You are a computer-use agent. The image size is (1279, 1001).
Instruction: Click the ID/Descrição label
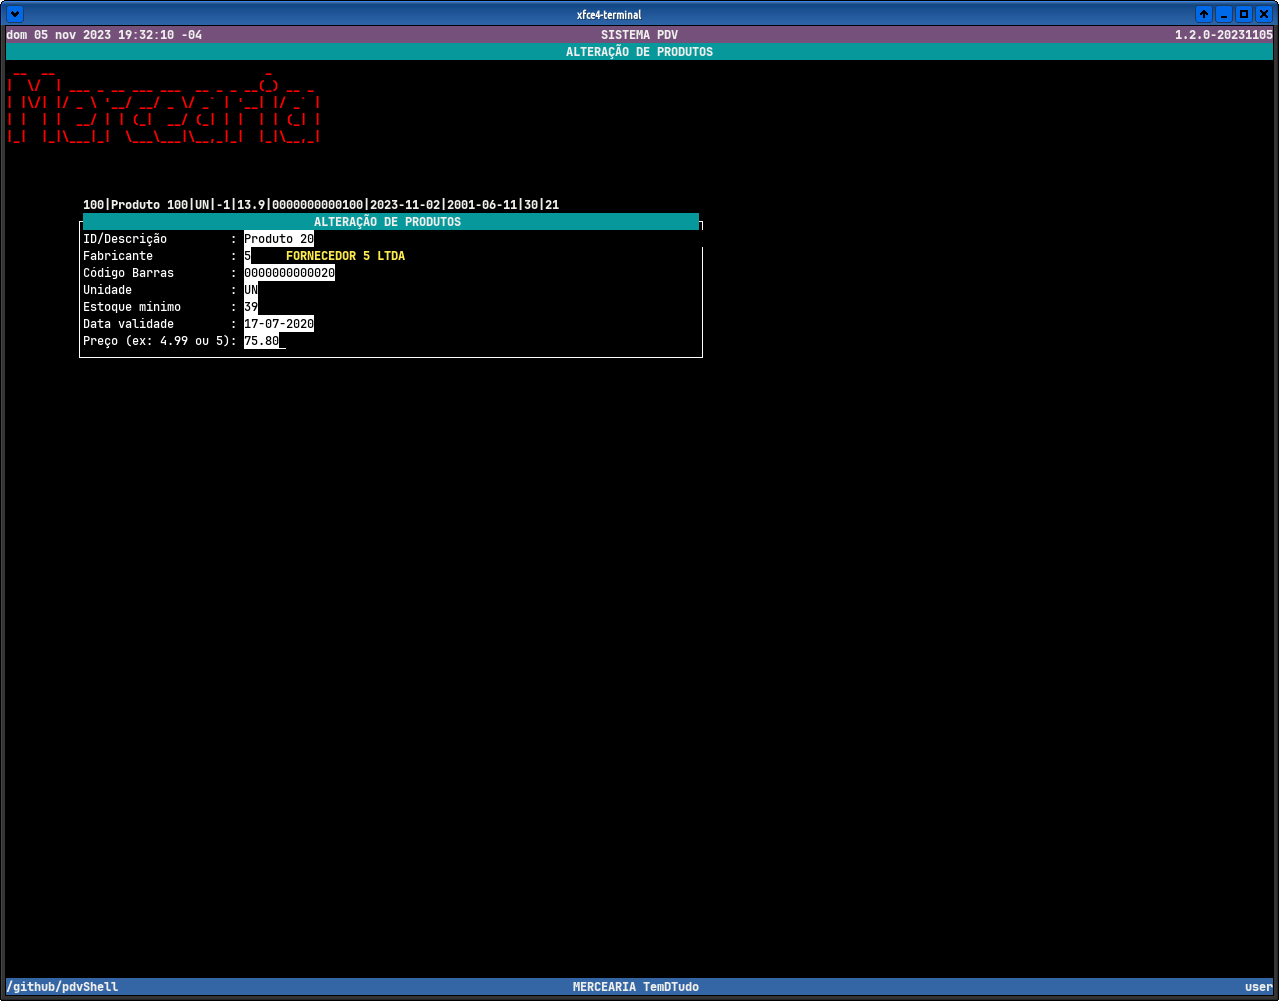125,239
